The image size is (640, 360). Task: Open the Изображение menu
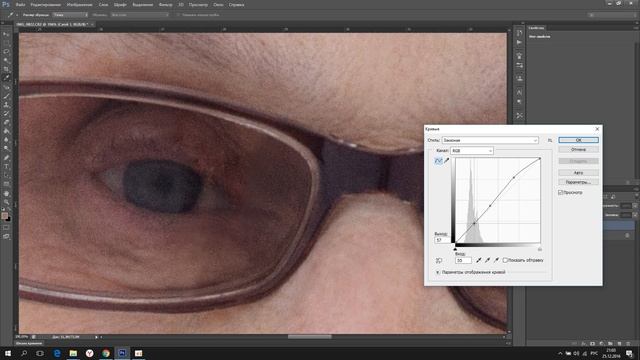(x=80, y=4)
